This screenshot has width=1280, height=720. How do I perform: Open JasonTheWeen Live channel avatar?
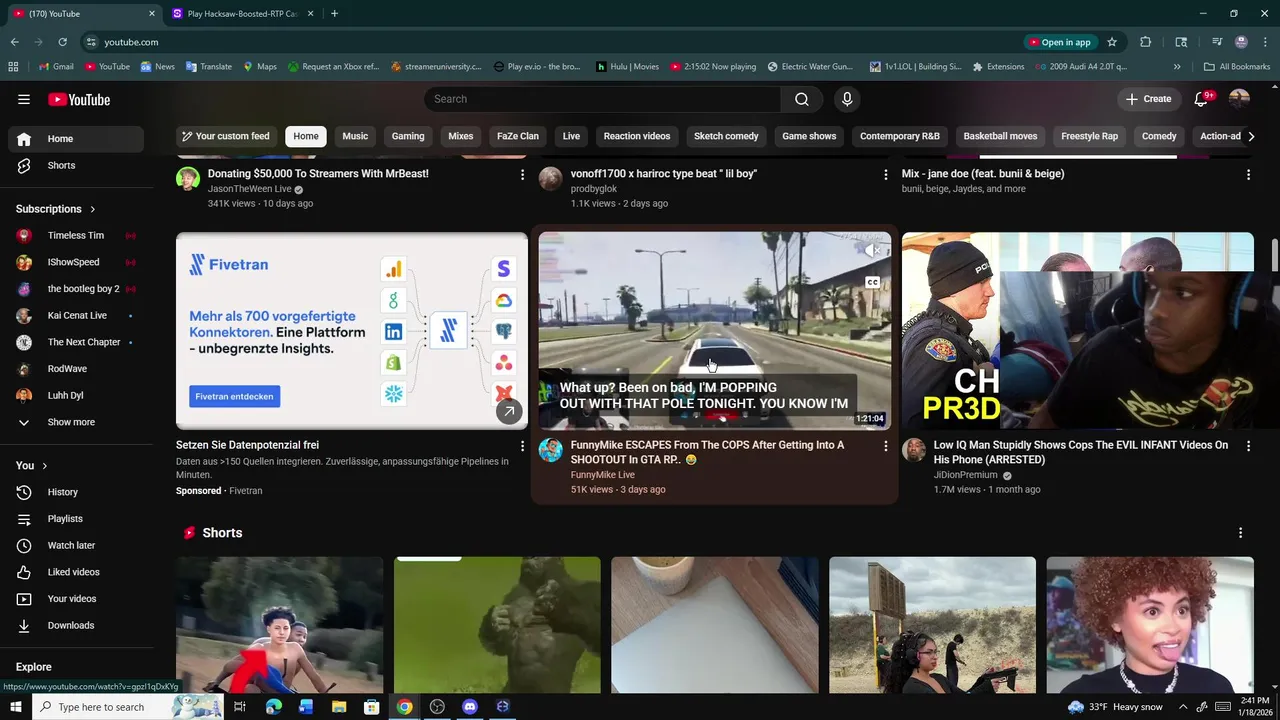(188, 179)
